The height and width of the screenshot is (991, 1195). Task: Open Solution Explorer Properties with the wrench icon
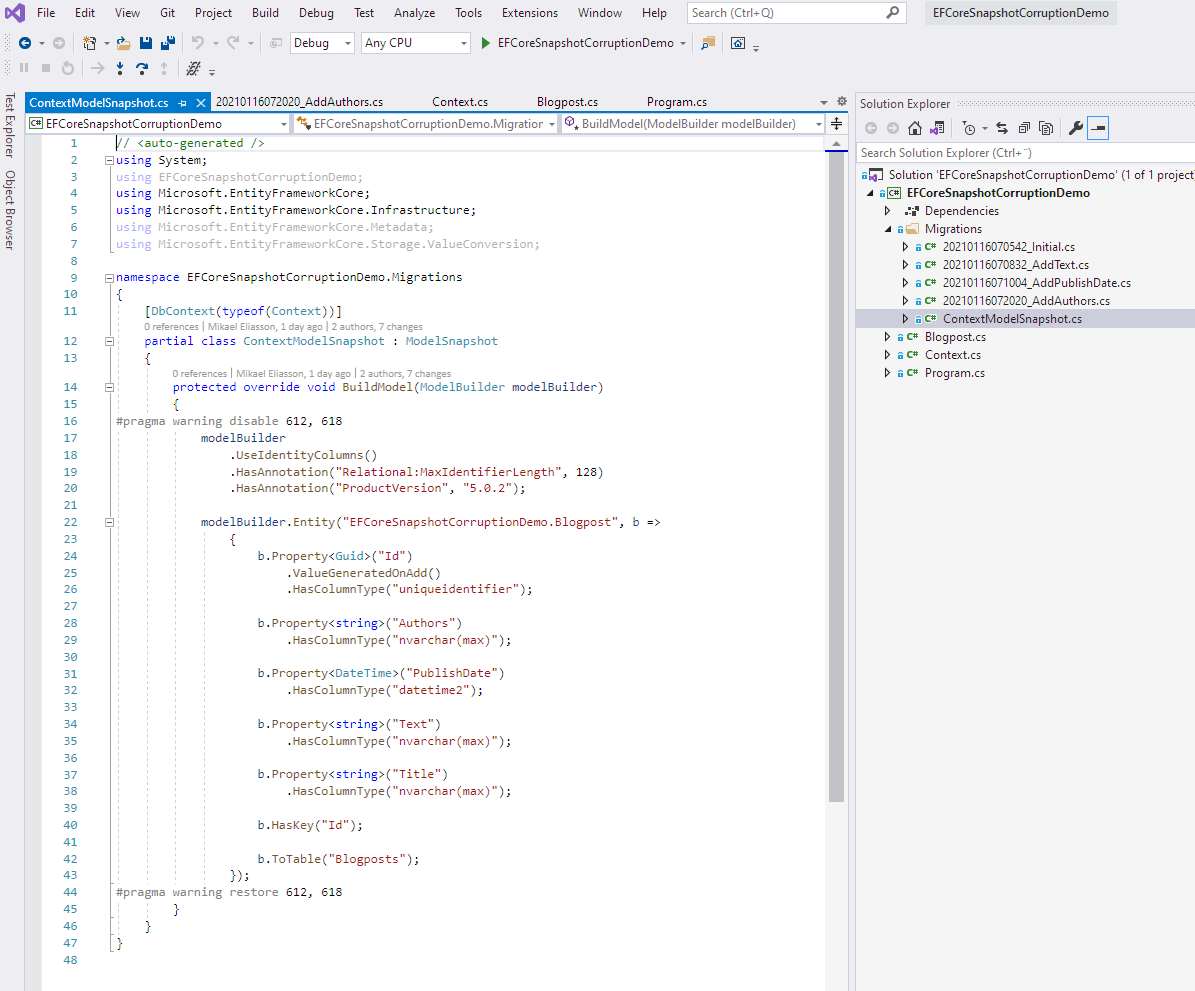click(1076, 128)
